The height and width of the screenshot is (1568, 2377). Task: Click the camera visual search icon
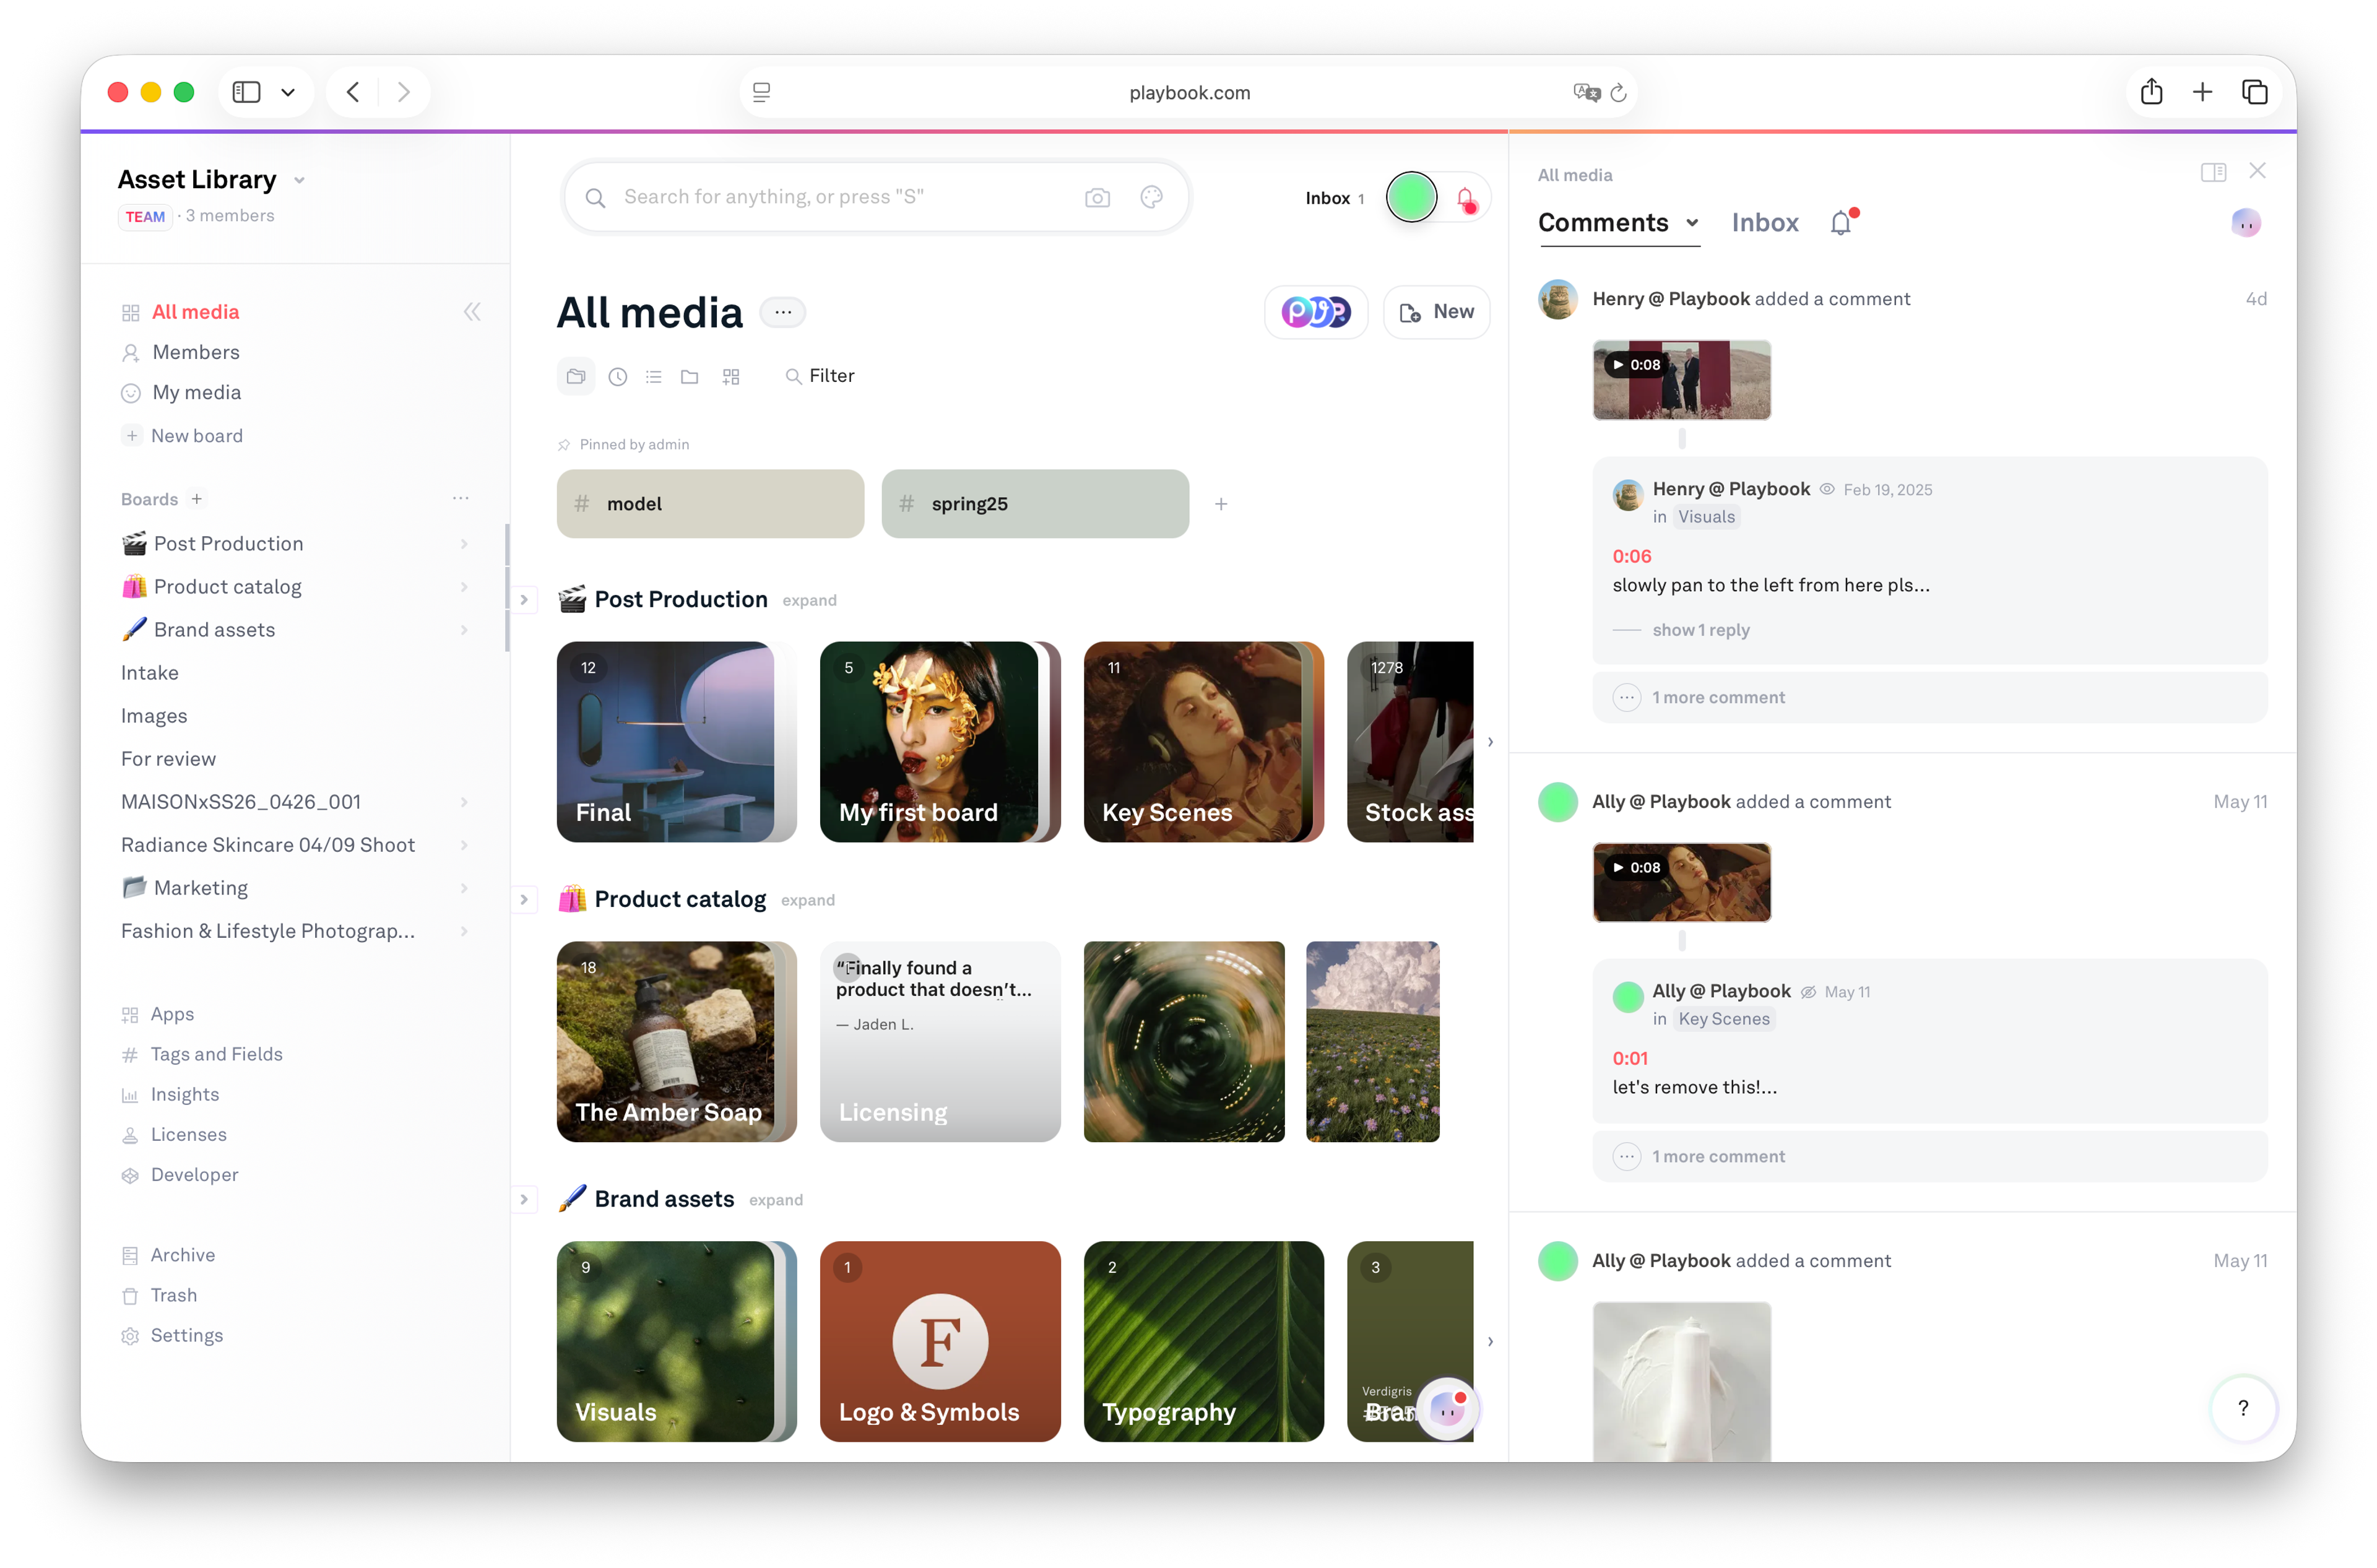(x=1097, y=197)
